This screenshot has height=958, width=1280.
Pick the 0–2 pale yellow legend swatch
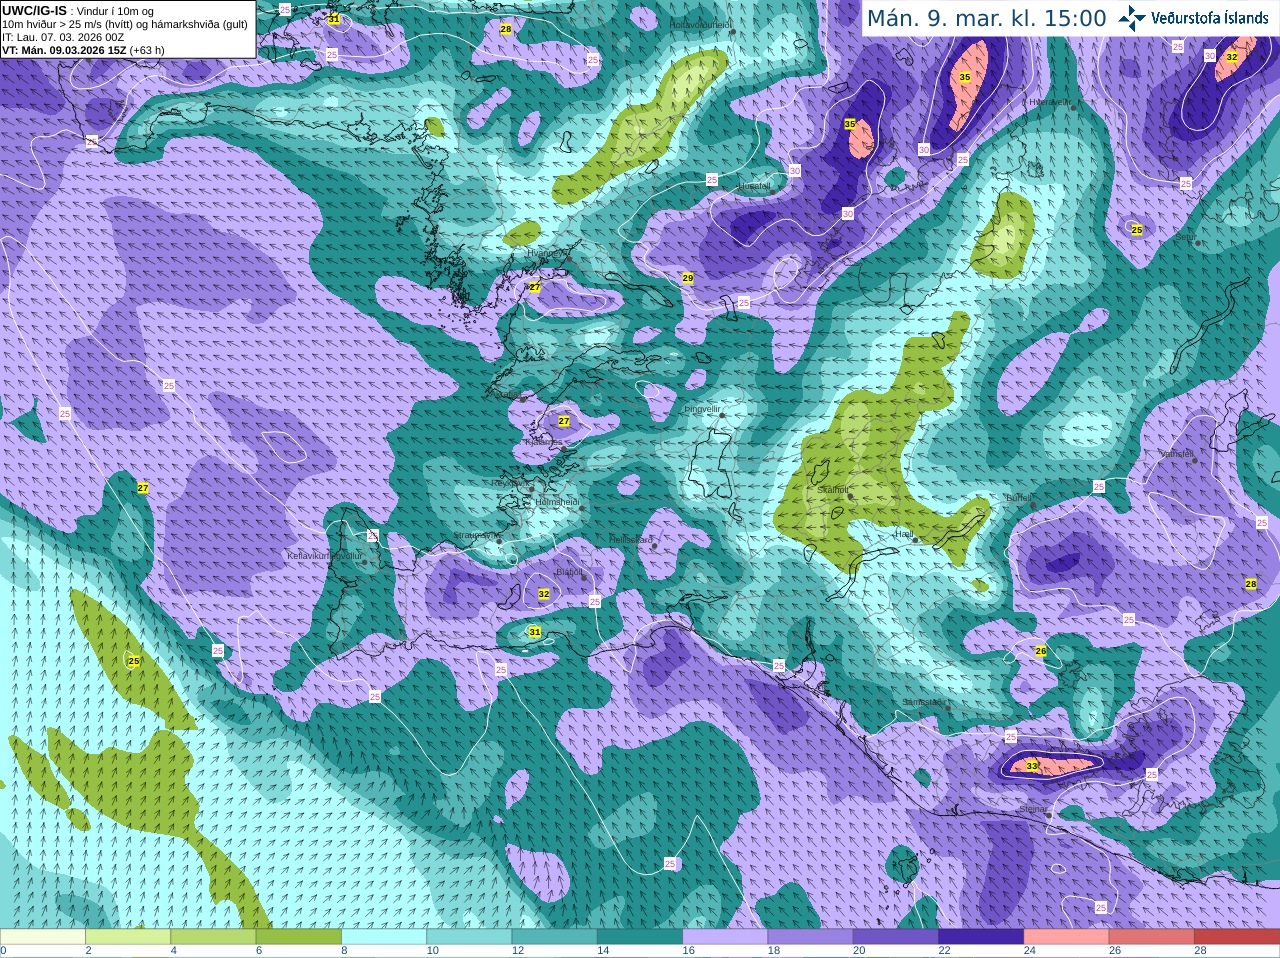(x=43, y=937)
